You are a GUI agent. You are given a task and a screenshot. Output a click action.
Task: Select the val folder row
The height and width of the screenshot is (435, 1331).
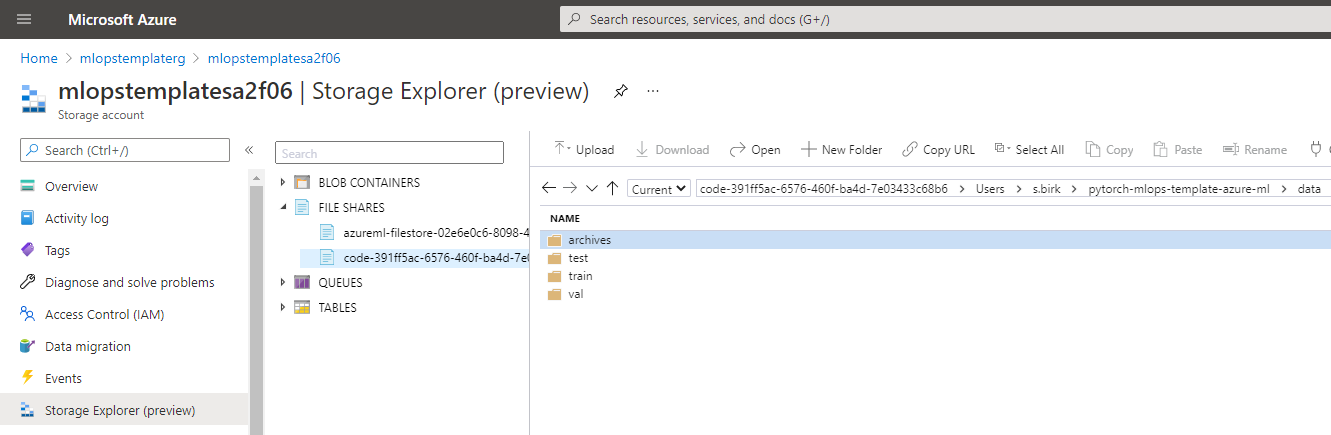click(935, 294)
